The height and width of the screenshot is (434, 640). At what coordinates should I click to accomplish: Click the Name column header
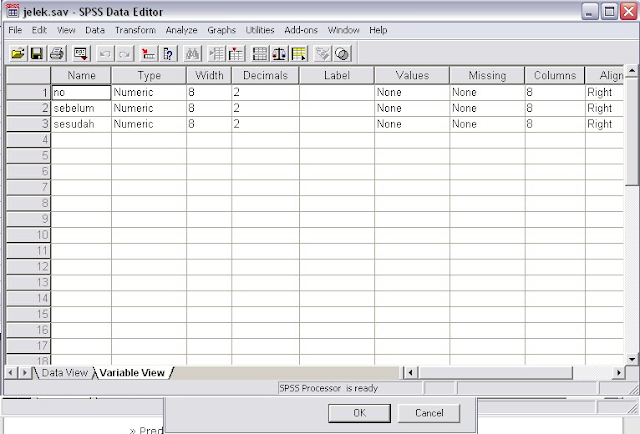pyautogui.click(x=81, y=76)
